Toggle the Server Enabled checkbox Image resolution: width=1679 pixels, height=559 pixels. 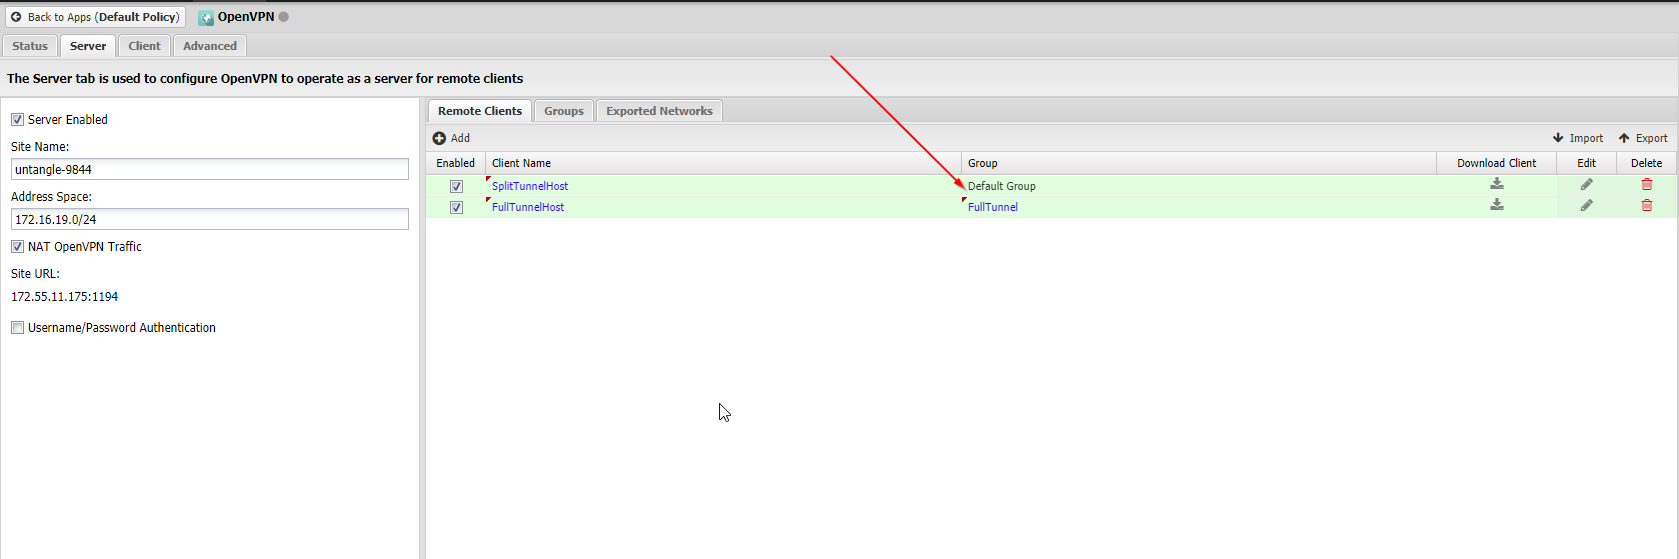pyautogui.click(x=17, y=120)
